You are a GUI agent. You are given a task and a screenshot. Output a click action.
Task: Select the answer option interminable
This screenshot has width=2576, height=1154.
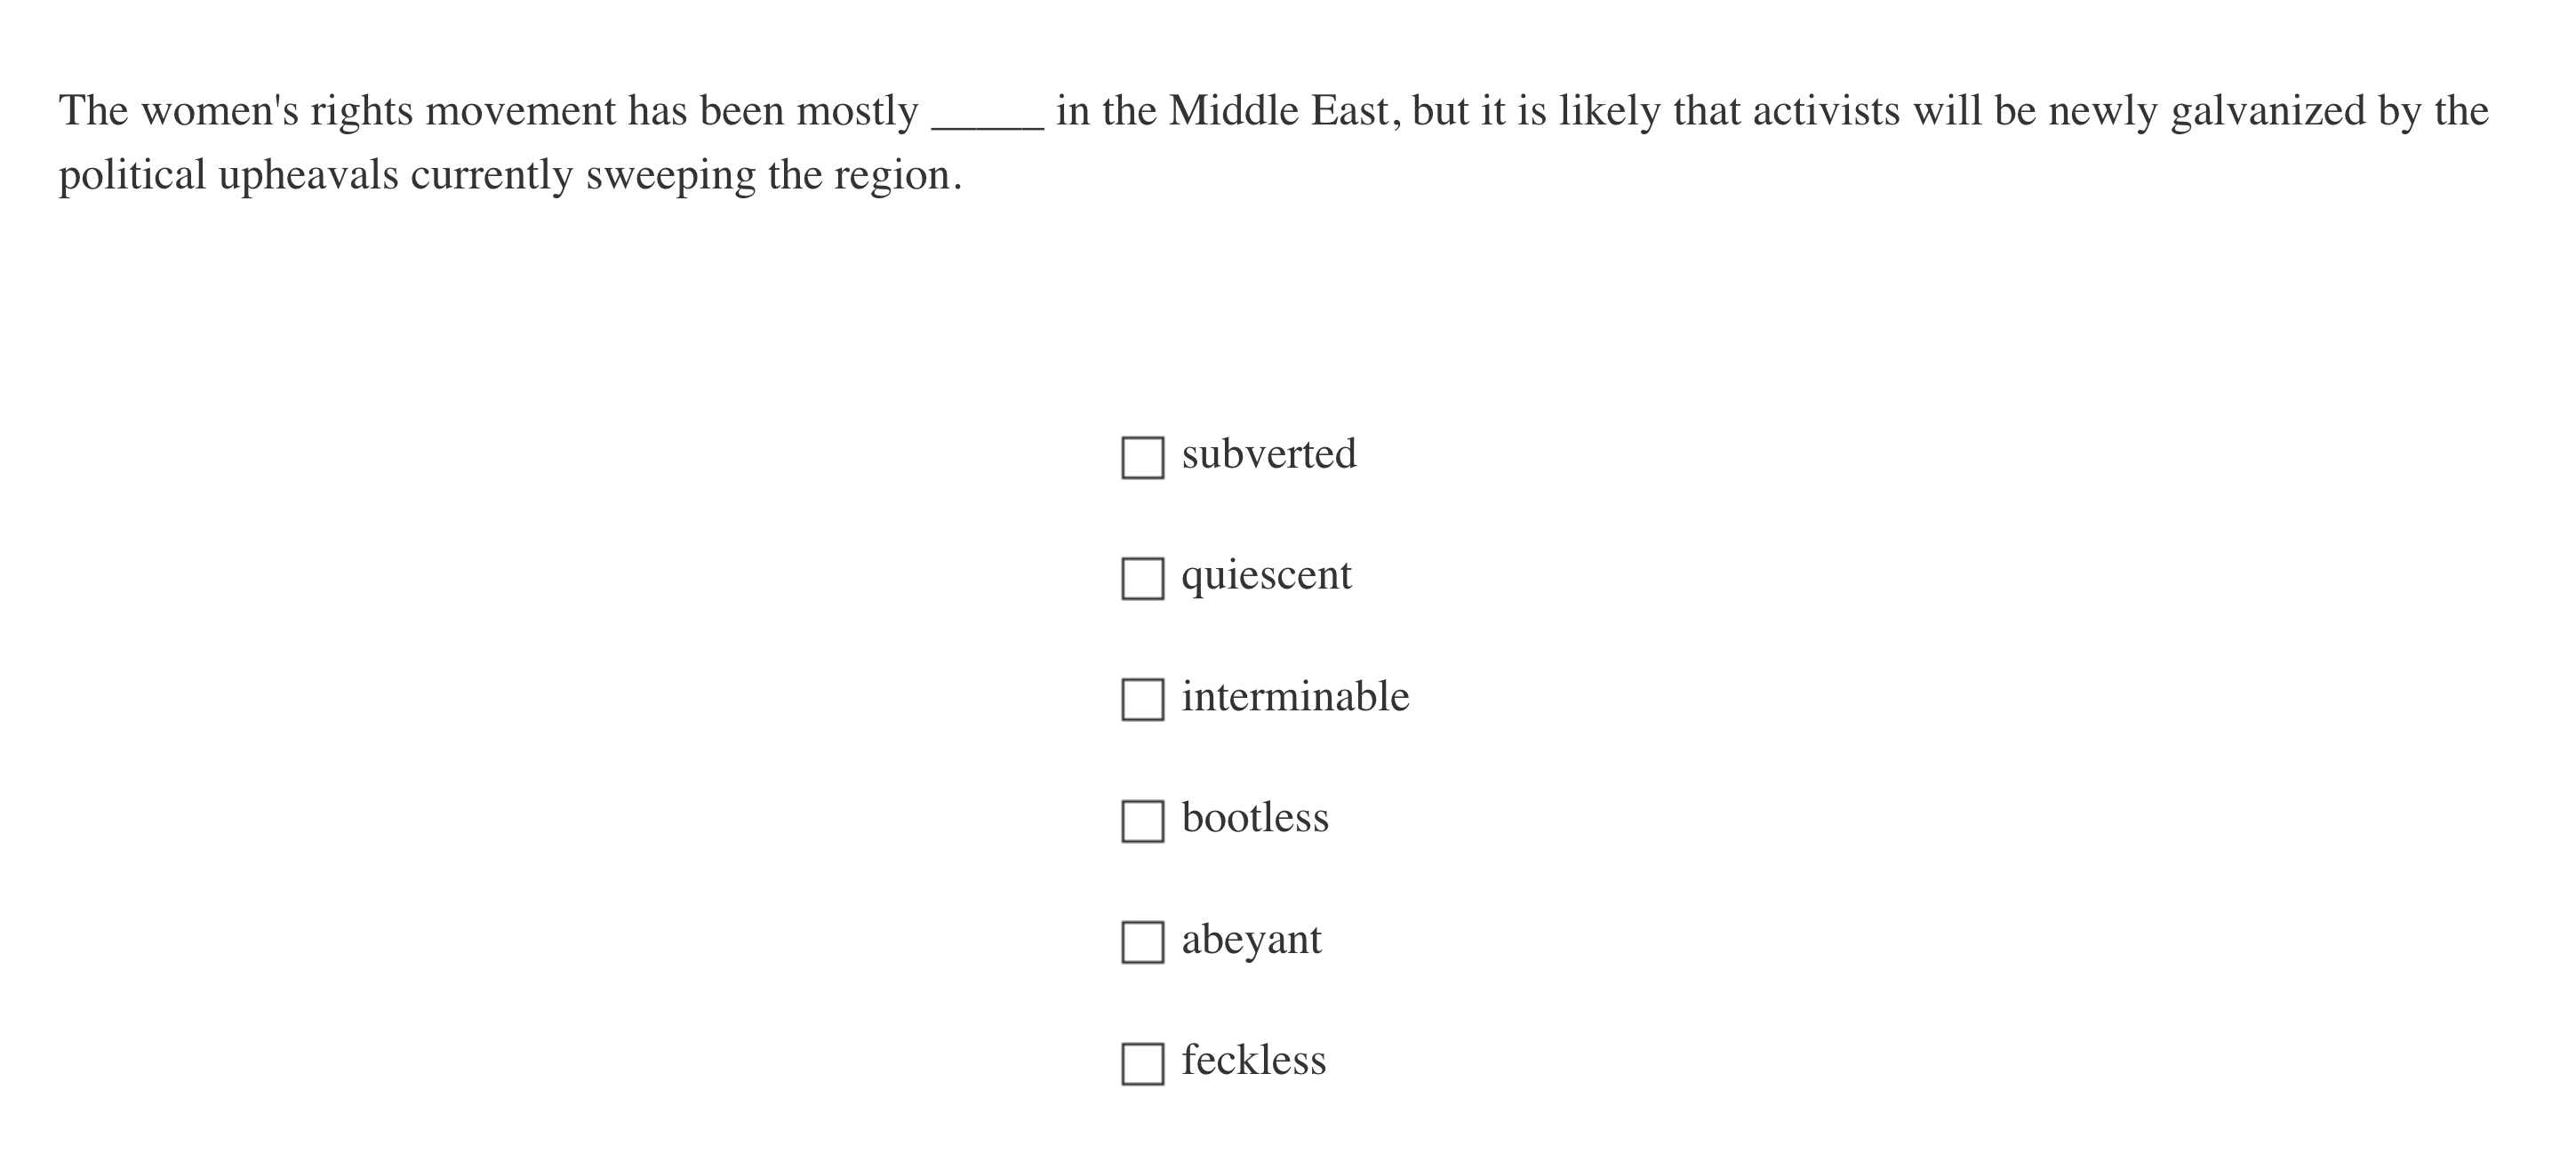click(x=1295, y=698)
